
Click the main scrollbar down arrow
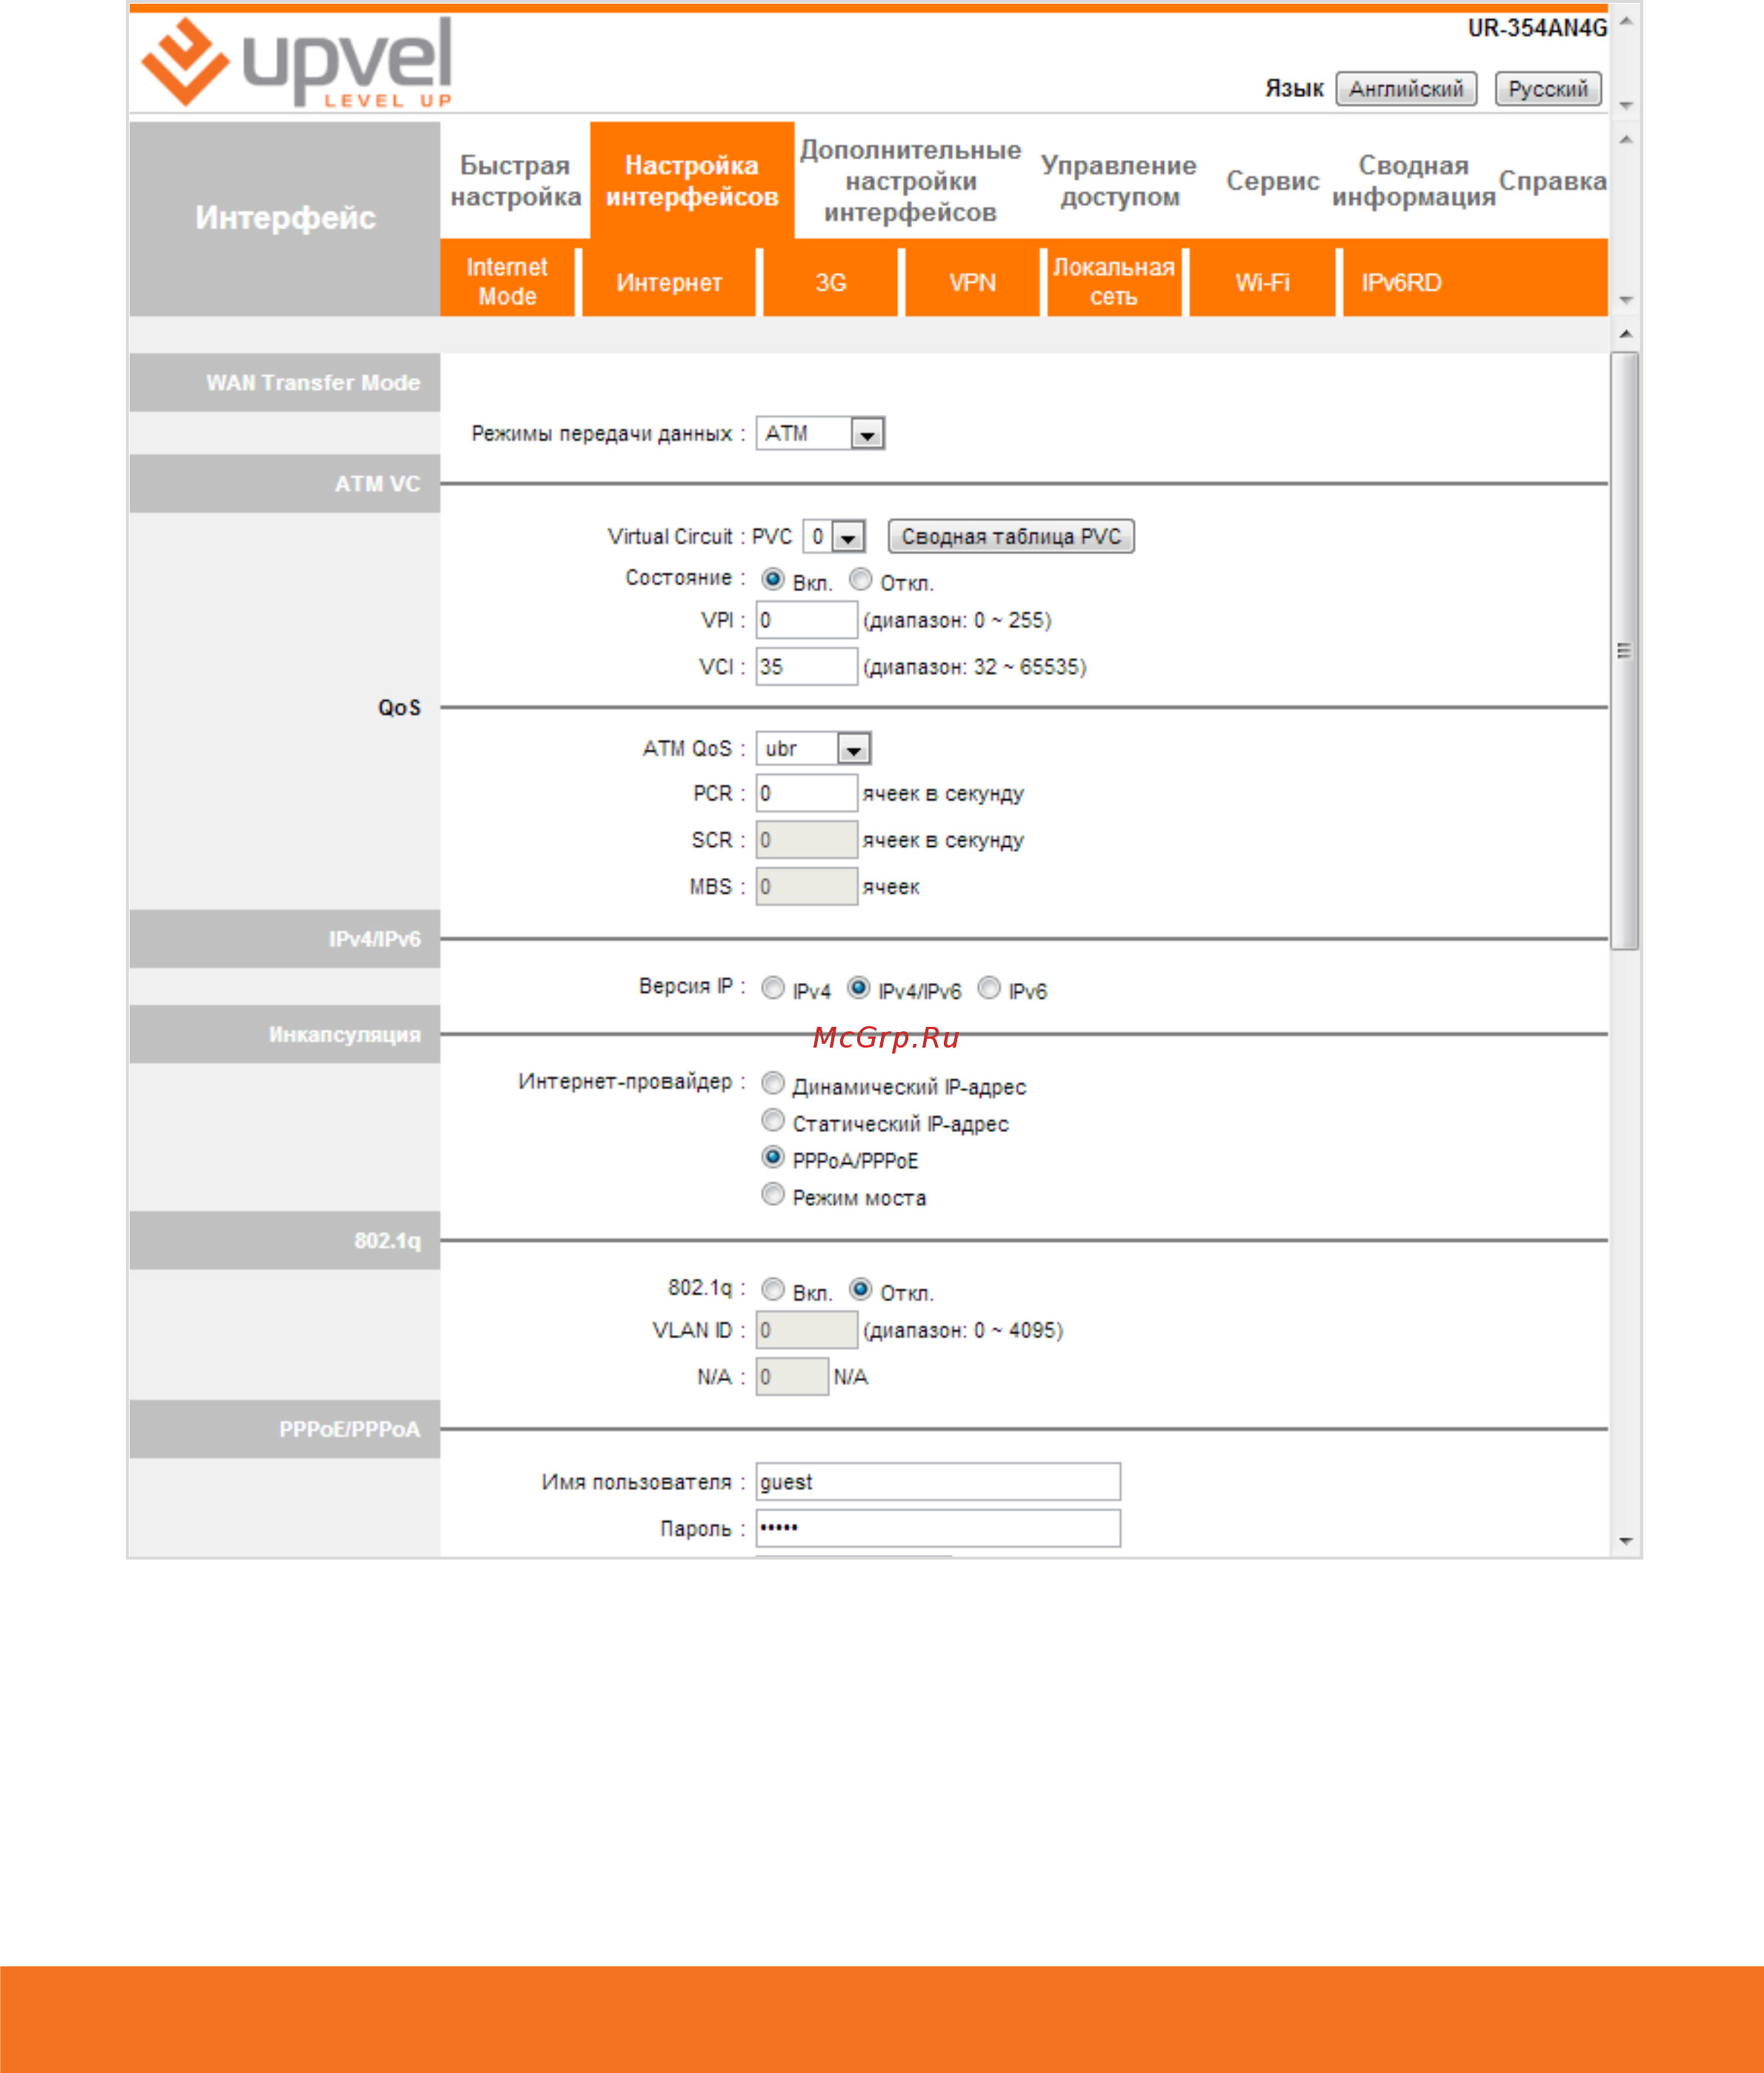(x=1625, y=1541)
